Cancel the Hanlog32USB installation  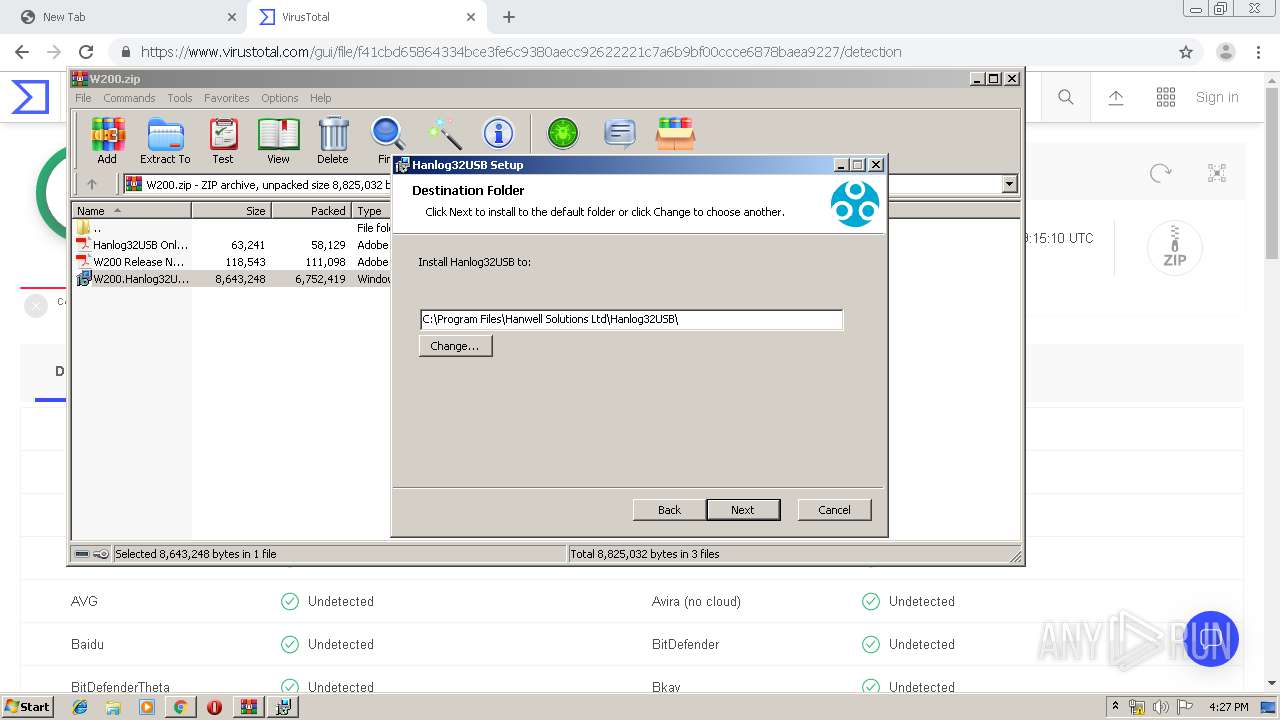click(834, 510)
